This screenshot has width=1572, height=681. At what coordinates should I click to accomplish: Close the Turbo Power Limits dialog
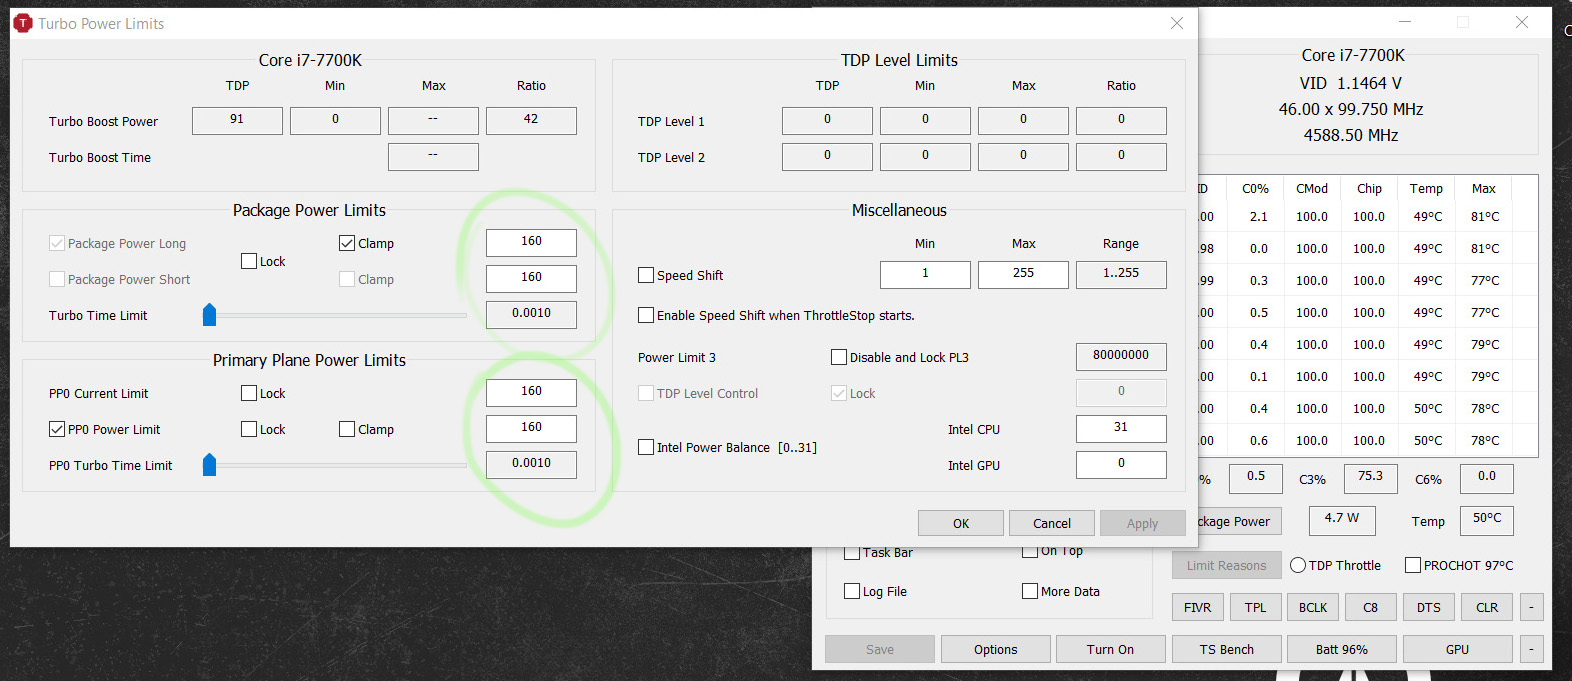(x=1177, y=23)
